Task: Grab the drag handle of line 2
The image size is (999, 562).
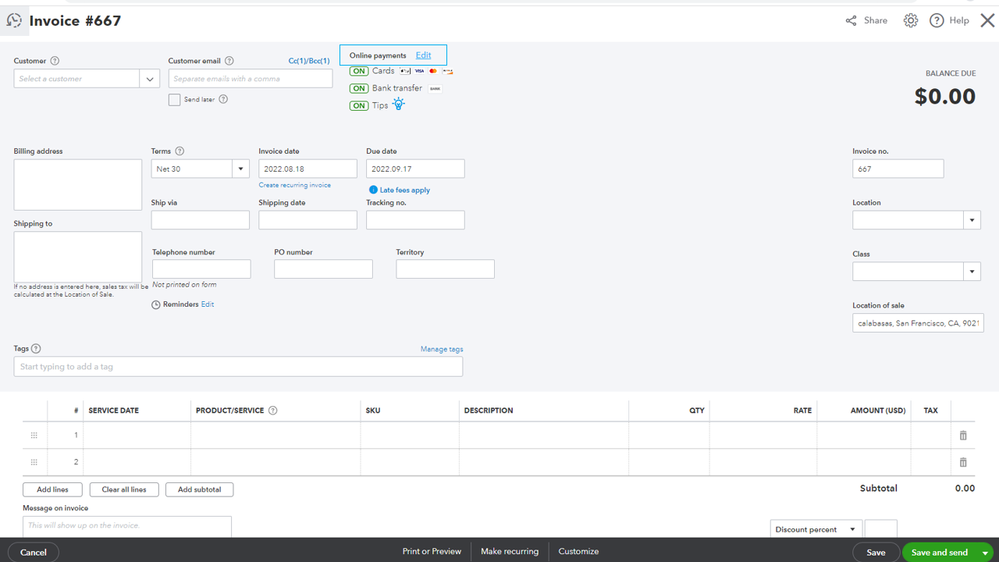Action: click(34, 462)
